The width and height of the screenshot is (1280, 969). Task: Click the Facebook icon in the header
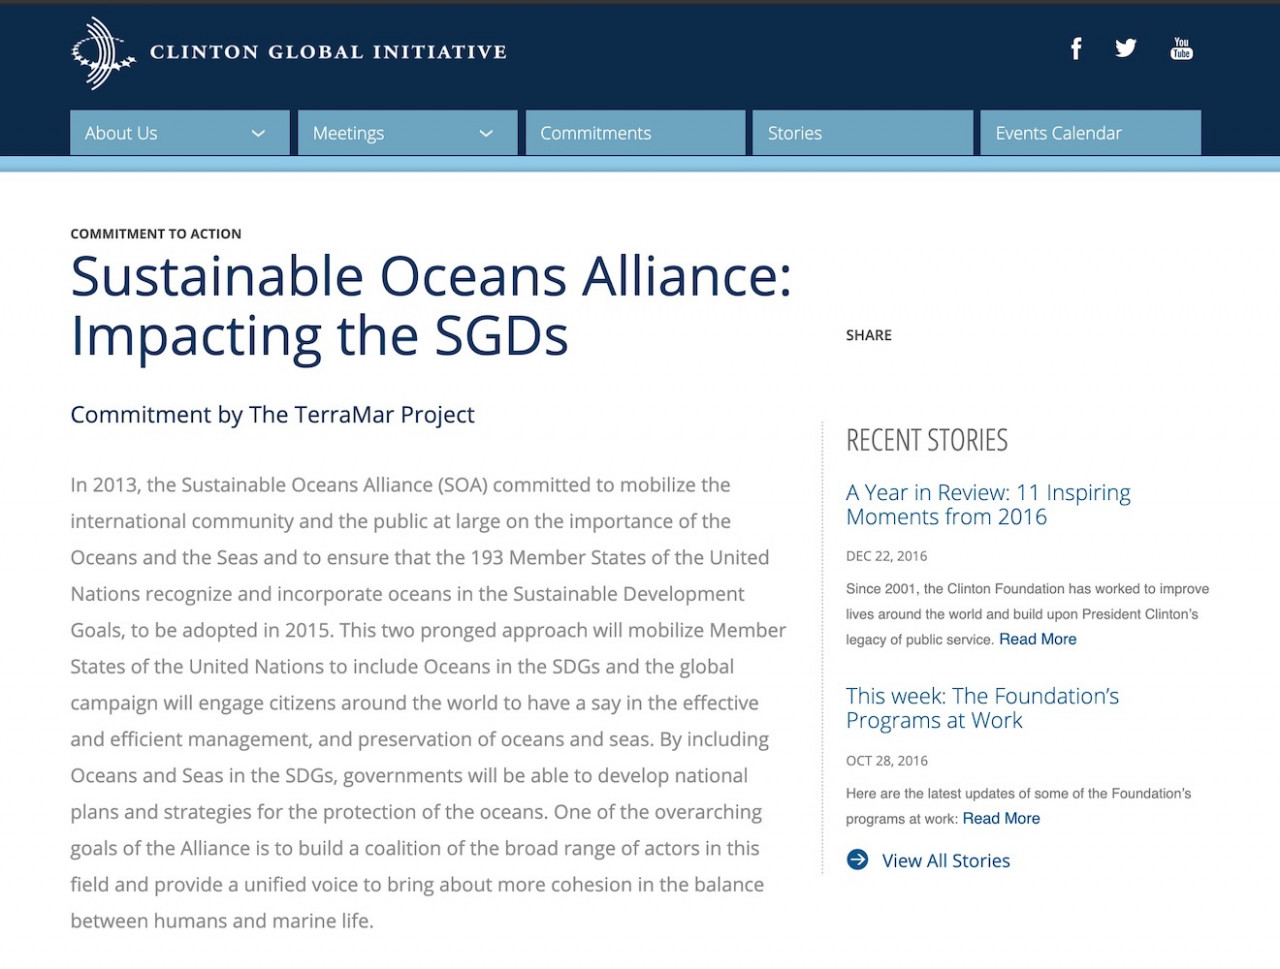[x=1076, y=49]
